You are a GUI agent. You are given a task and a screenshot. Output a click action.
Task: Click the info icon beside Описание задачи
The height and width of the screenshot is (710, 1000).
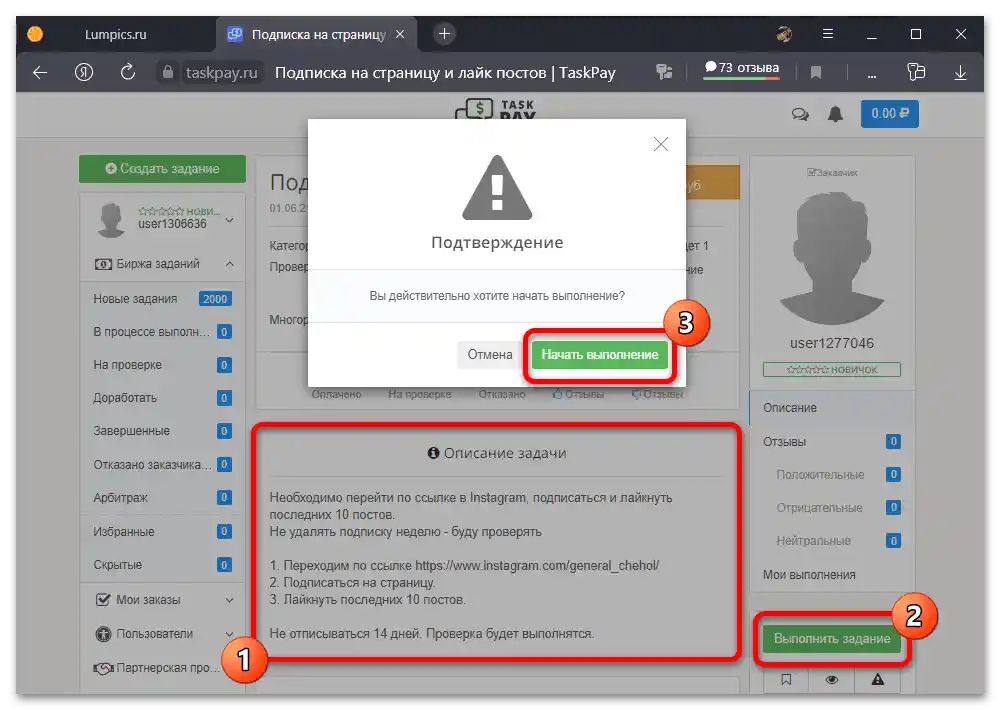433,453
